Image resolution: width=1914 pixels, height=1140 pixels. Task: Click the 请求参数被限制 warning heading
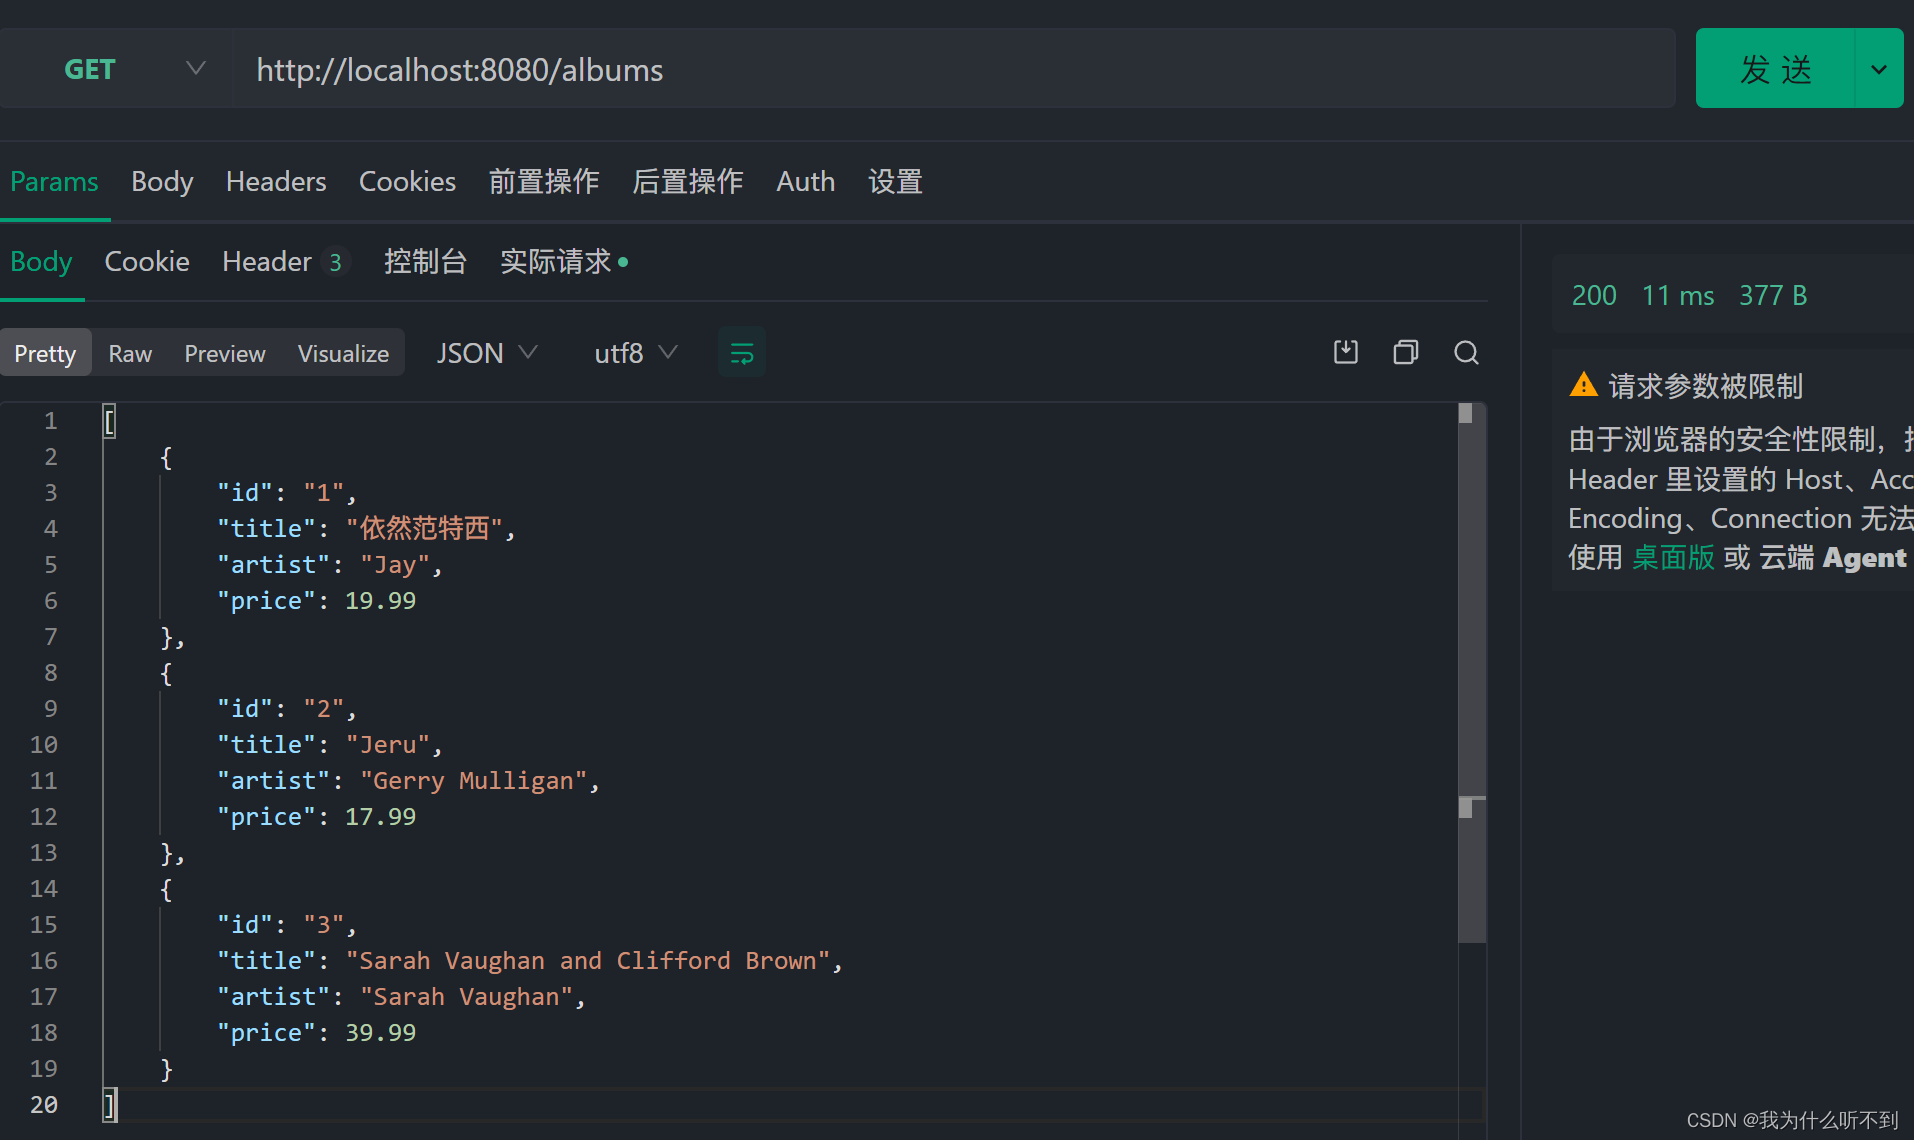coord(1706,386)
